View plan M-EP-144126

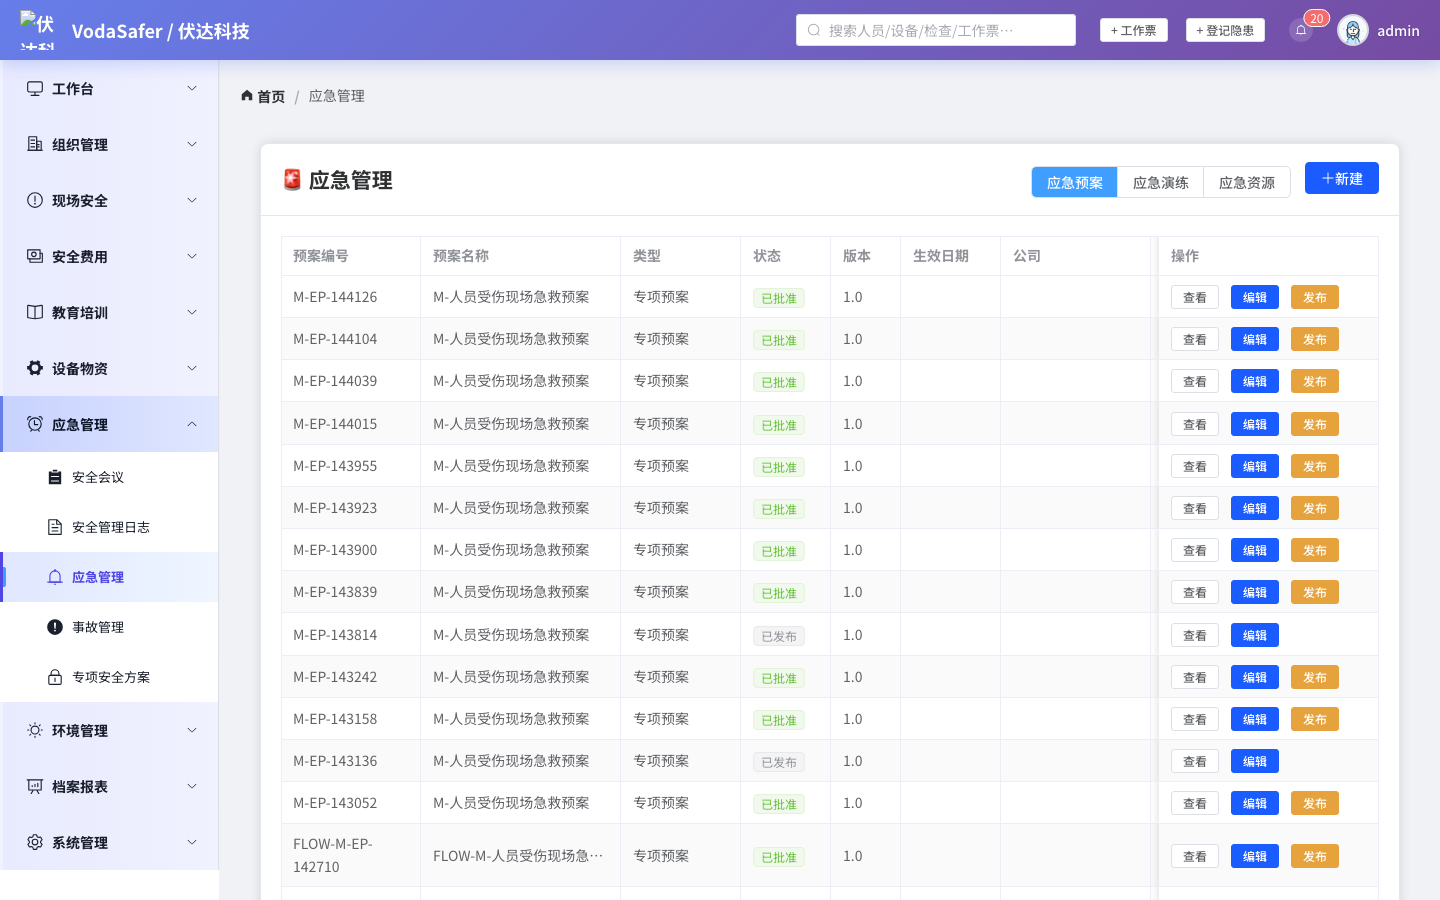tap(1195, 297)
